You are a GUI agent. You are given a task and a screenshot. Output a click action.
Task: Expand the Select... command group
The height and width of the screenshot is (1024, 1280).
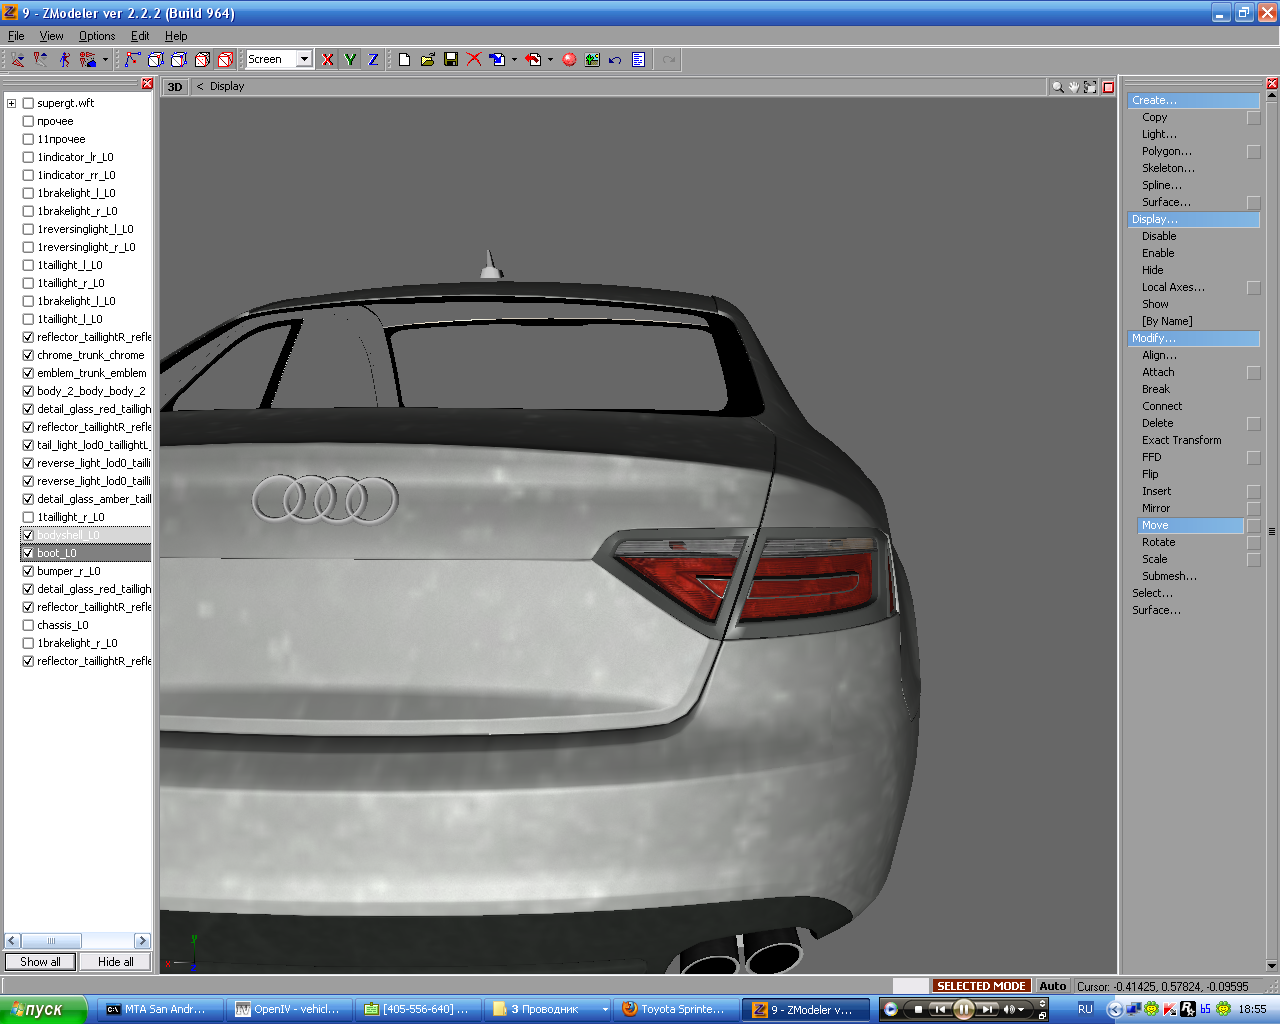1152,593
